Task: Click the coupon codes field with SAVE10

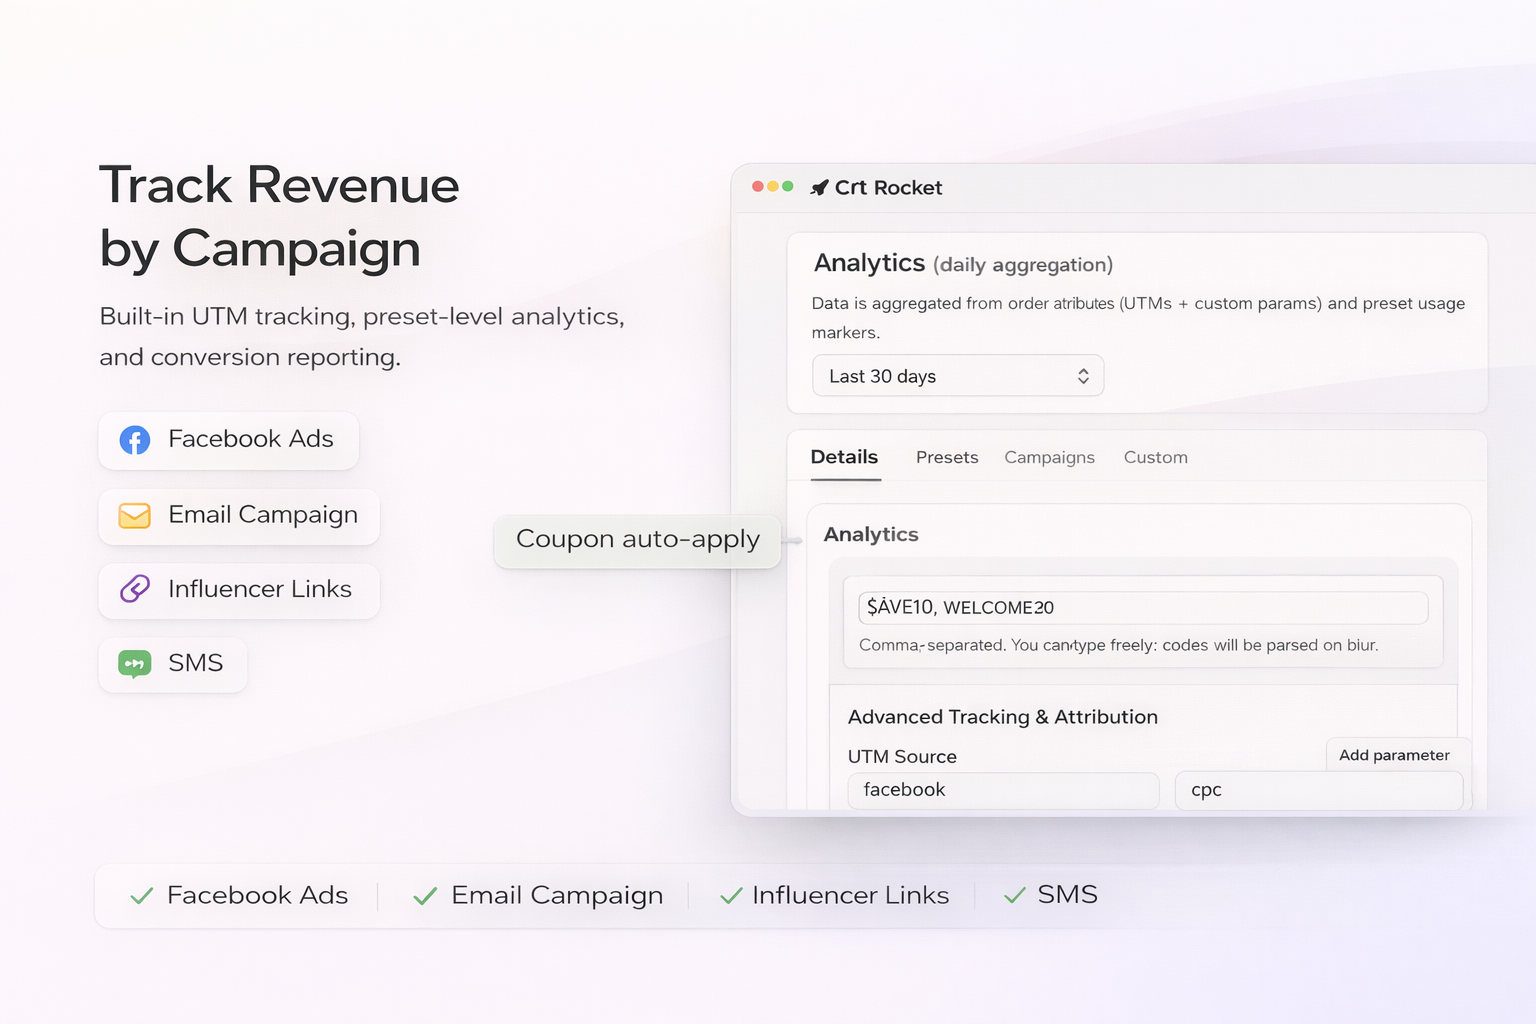Action: point(1142,608)
